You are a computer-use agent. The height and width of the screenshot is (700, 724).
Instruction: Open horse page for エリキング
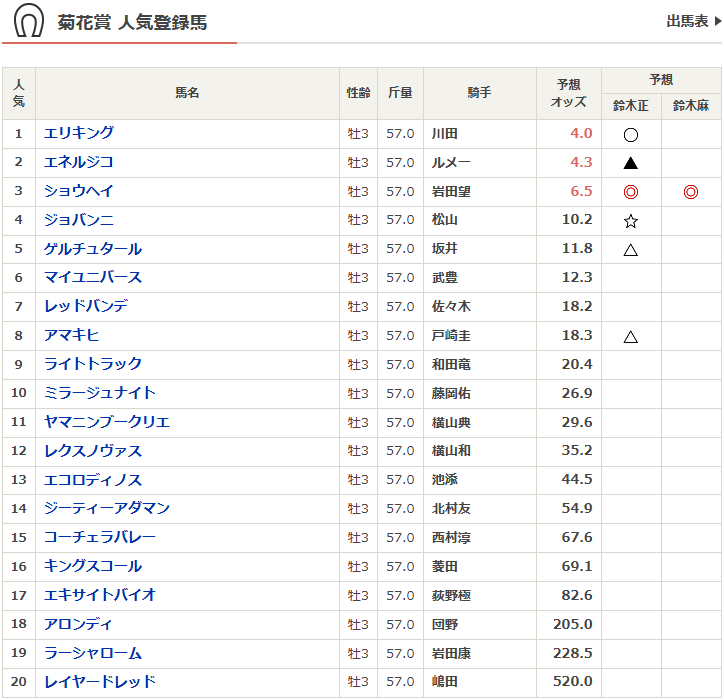click(79, 133)
